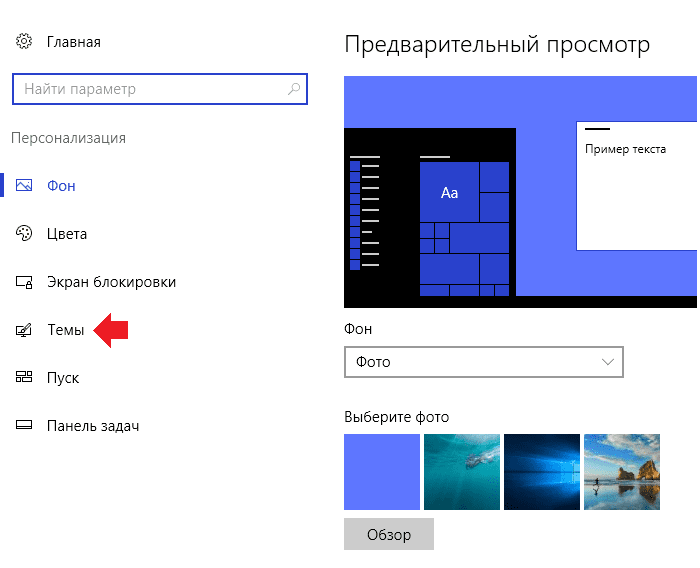This screenshot has height=568, width=700.
Task: Click the Предварительный просмотр heading
Action: click(497, 45)
